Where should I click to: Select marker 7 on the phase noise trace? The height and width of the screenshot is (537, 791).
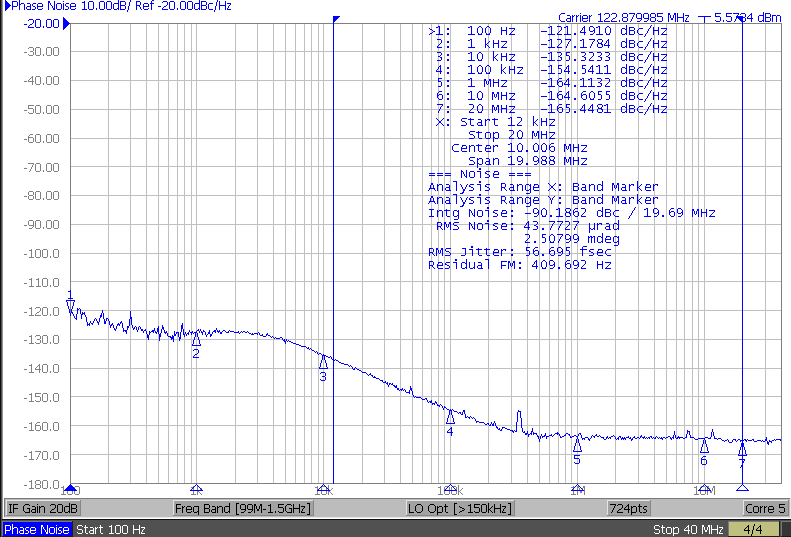(742, 449)
